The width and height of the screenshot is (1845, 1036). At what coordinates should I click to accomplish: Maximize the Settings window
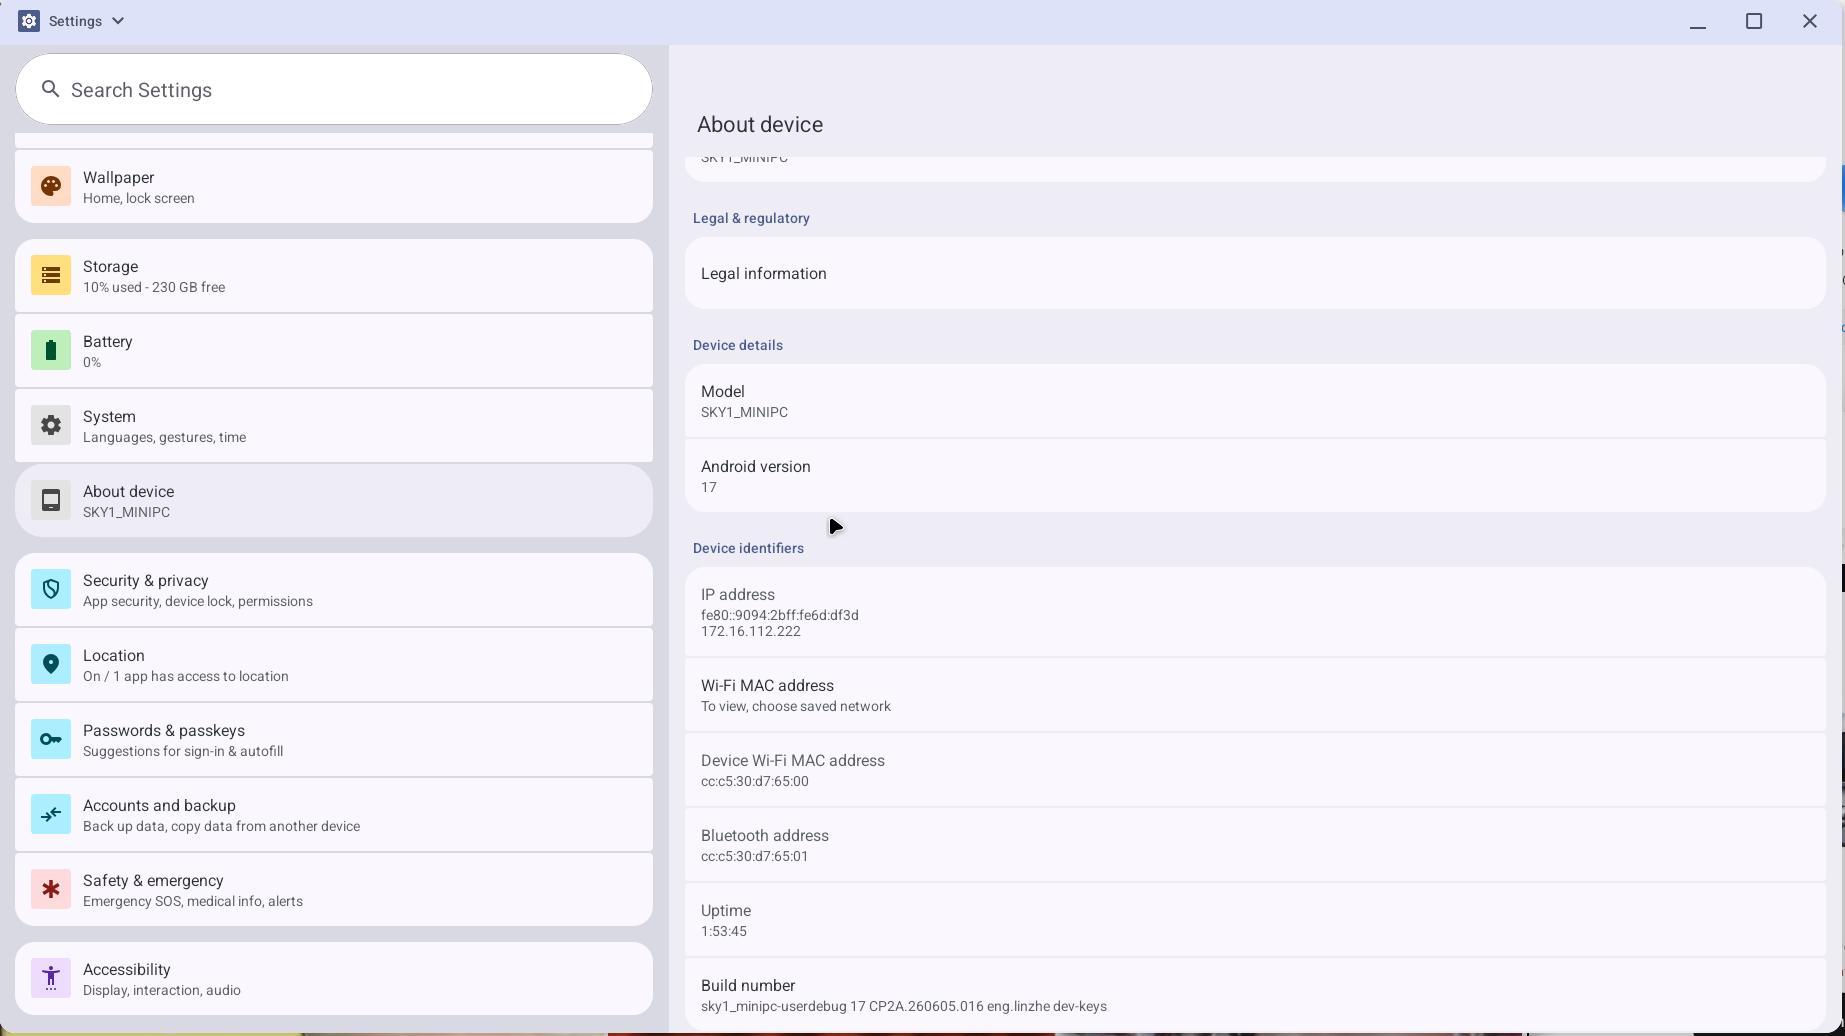[1754, 21]
